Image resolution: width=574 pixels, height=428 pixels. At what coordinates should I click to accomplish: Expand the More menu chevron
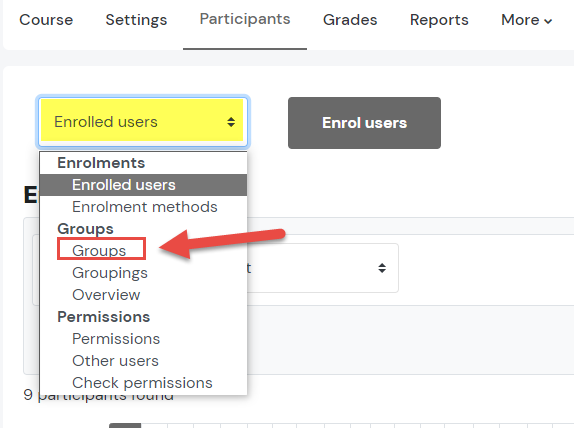pos(548,21)
